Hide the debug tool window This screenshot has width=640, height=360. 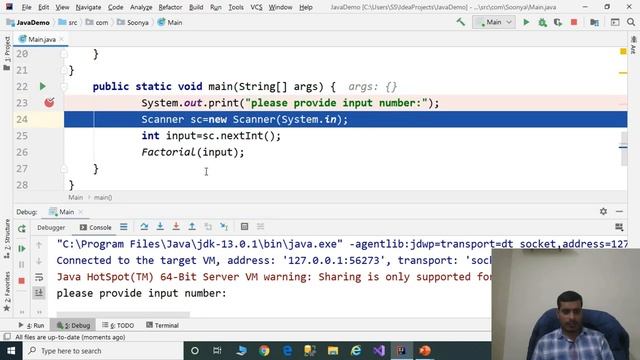[x=619, y=211]
